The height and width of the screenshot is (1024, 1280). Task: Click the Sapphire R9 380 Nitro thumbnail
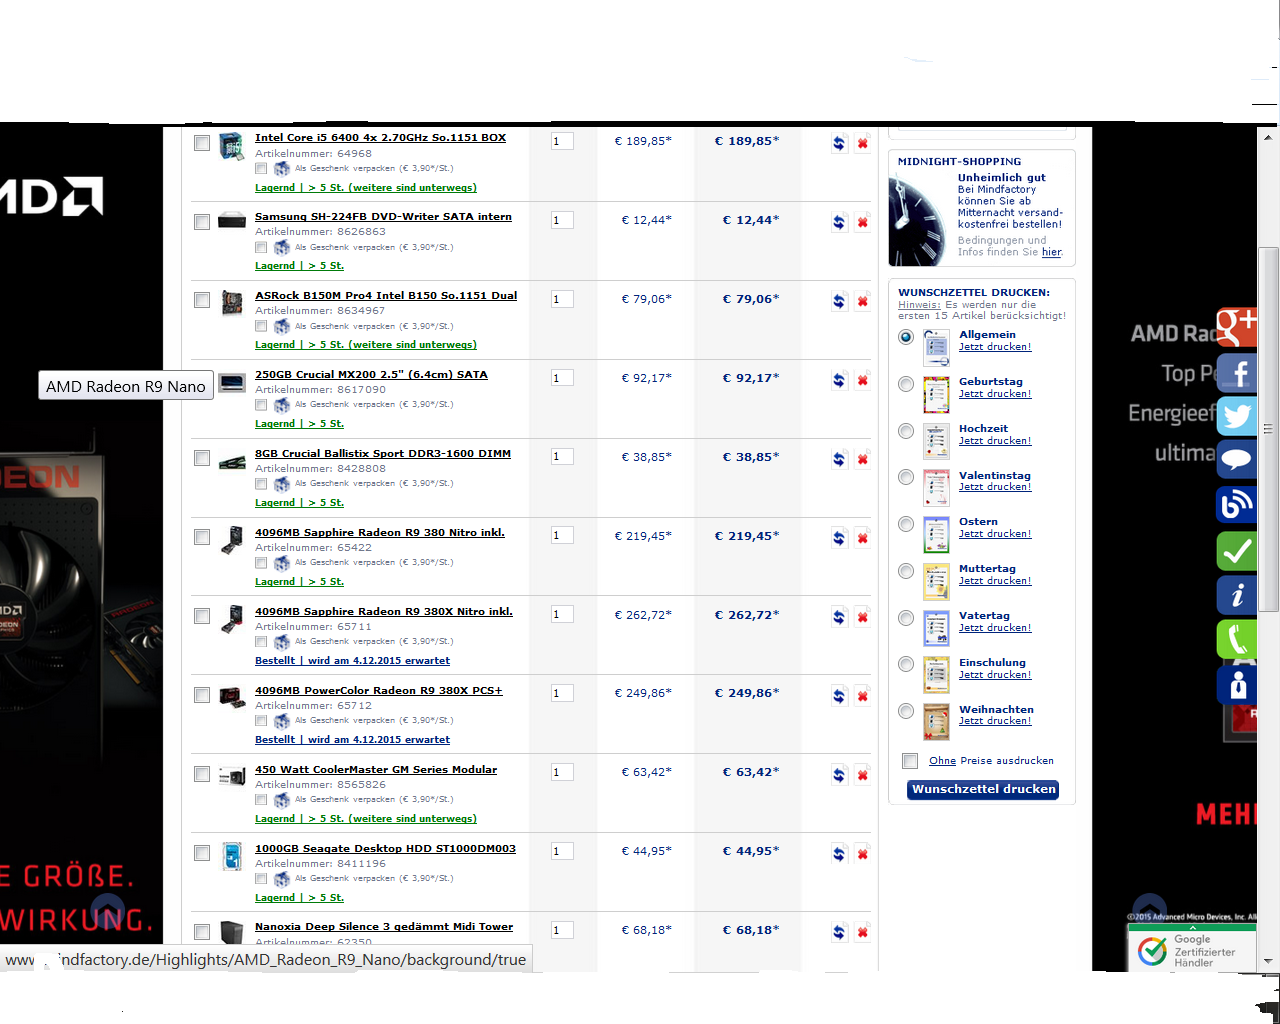pos(232,540)
